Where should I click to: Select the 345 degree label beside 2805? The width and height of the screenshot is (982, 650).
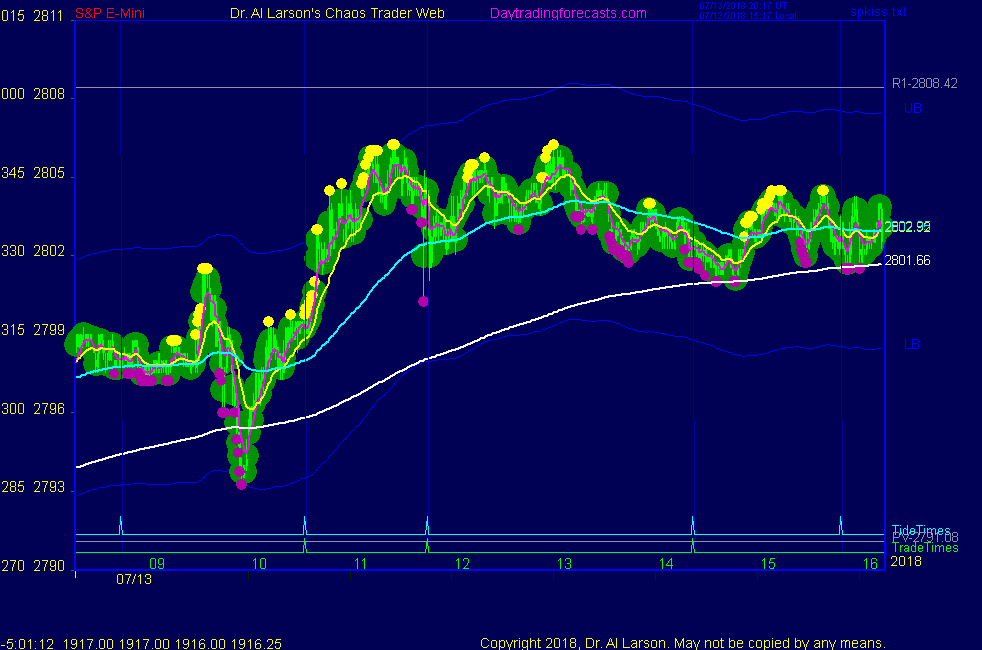click(x=13, y=173)
